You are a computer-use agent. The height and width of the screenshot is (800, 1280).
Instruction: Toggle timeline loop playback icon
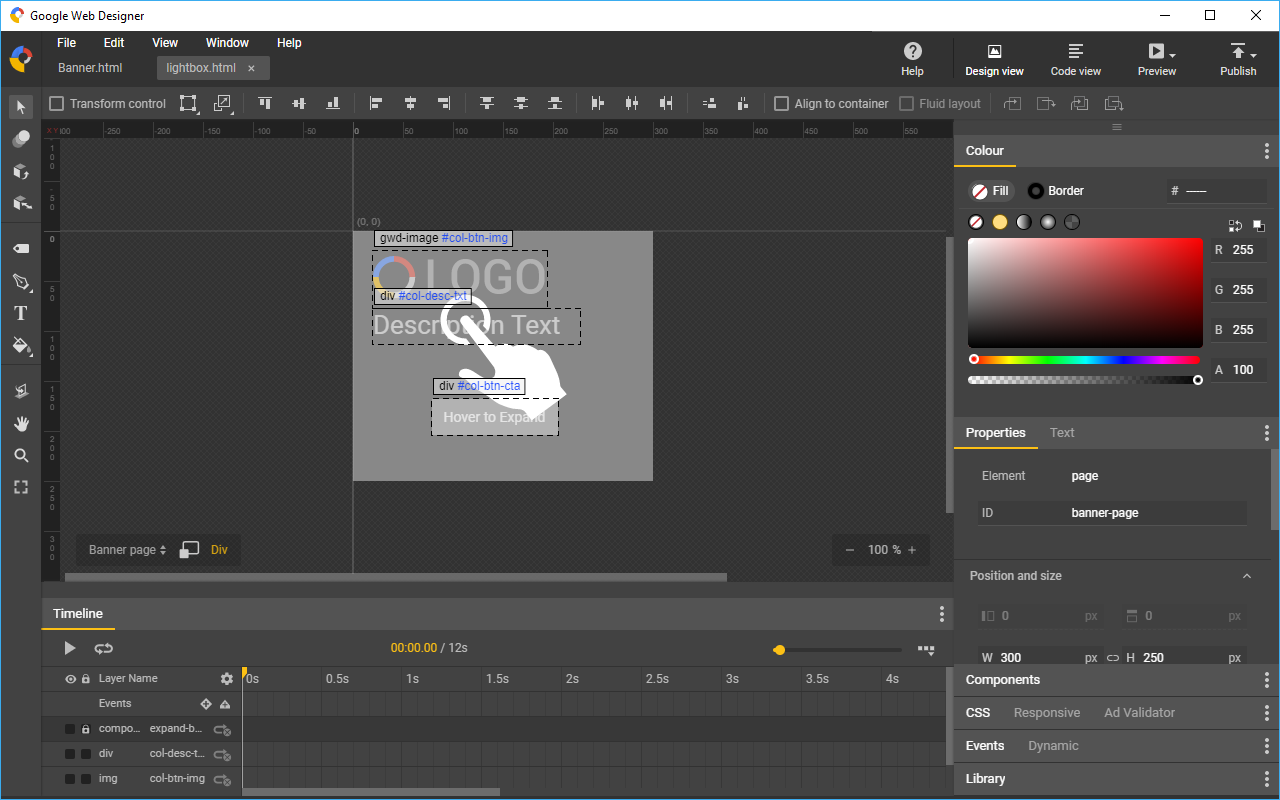(x=103, y=648)
